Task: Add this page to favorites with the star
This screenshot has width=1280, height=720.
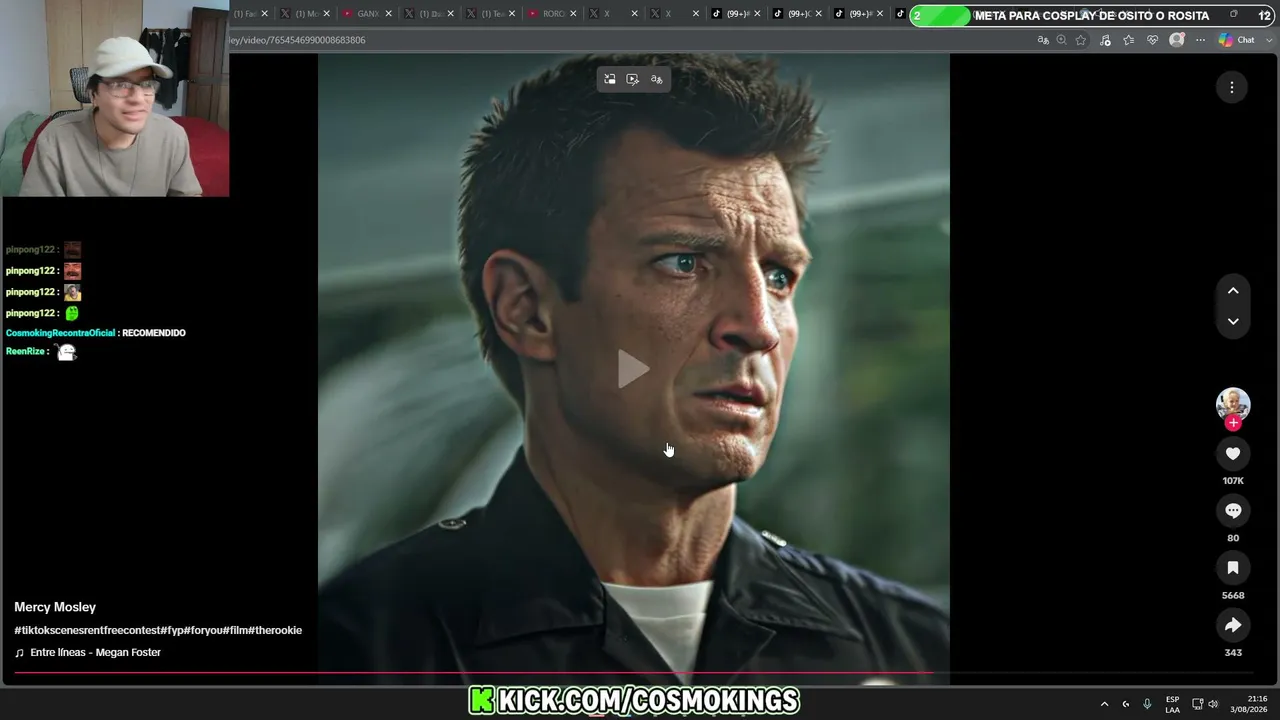Action: (x=1081, y=40)
